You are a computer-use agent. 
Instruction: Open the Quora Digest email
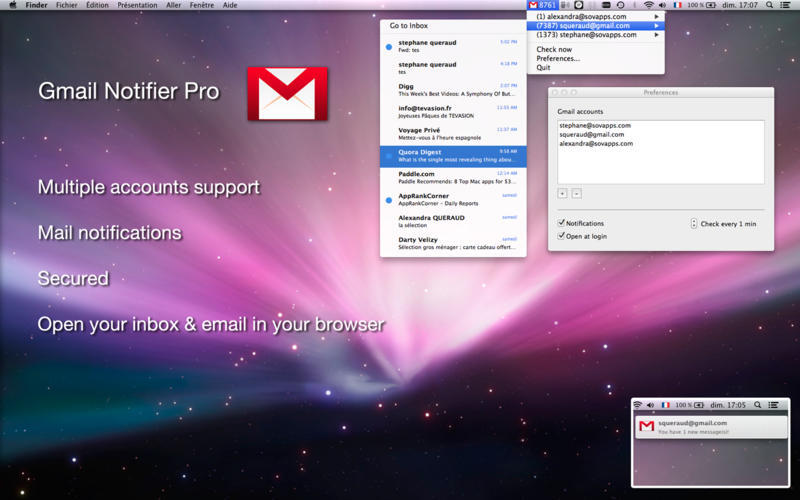pyautogui.click(x=453, y=156)
